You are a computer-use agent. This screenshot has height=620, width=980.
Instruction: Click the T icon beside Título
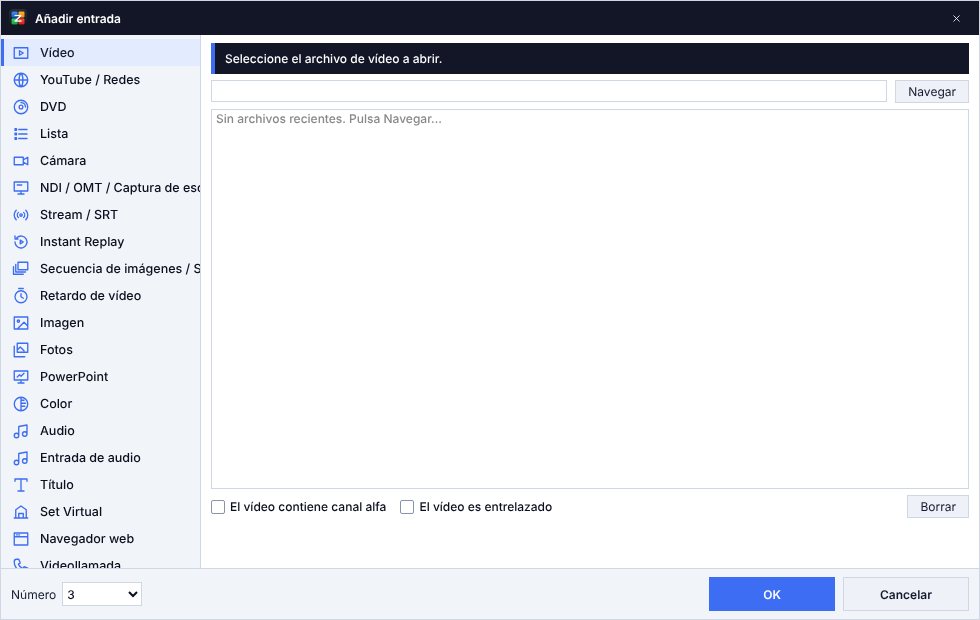[21, 485]
